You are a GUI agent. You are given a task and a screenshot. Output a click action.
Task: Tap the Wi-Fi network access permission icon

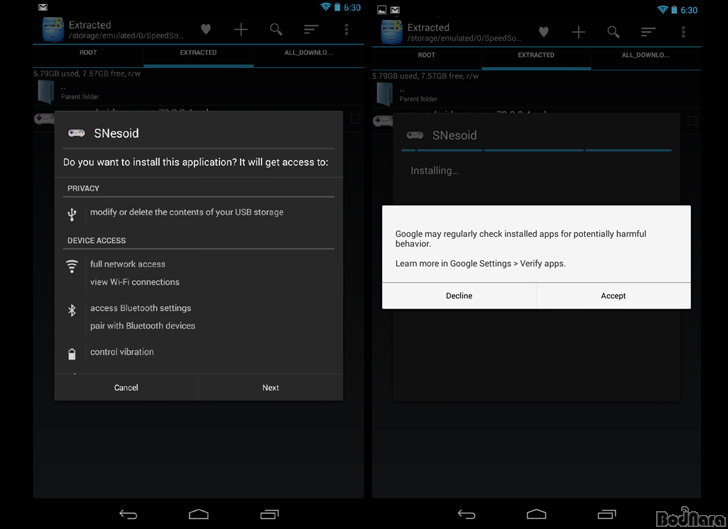click(72, 266)
